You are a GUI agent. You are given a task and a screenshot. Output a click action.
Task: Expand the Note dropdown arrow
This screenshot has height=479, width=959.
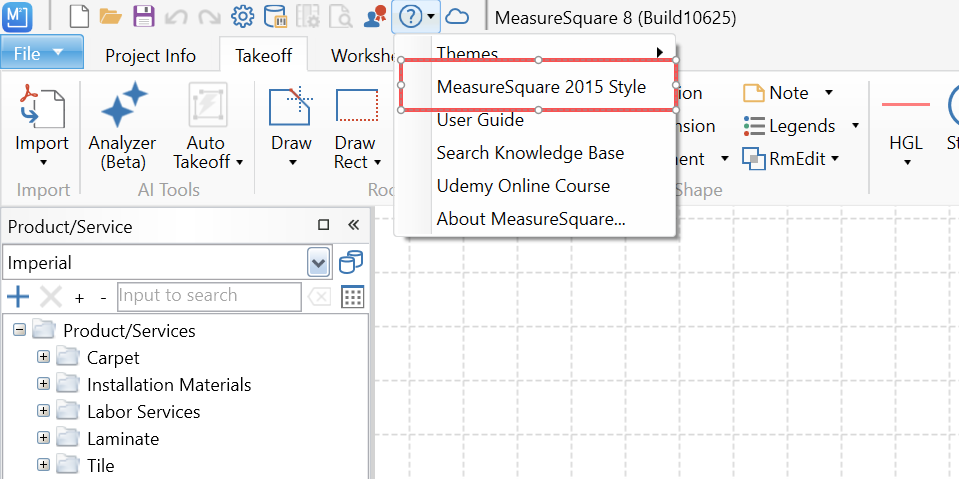click(829, 93)
